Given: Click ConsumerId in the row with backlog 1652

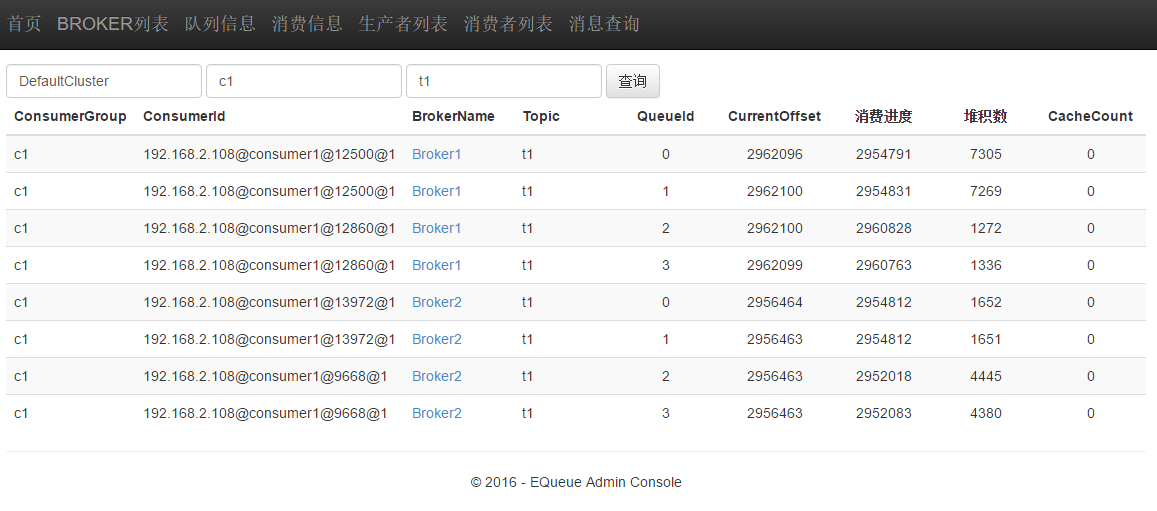Looking at the screenshot, I should point(269,302).
